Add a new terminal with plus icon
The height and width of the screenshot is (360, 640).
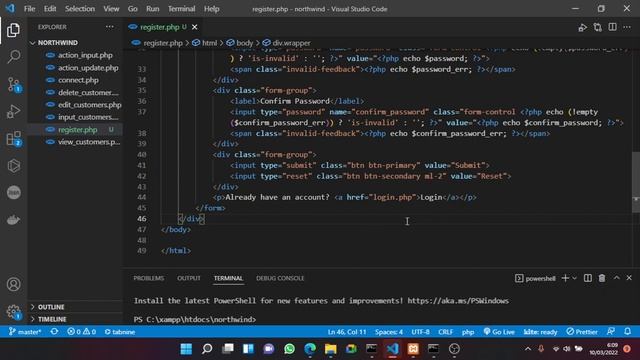click(565, 278)
